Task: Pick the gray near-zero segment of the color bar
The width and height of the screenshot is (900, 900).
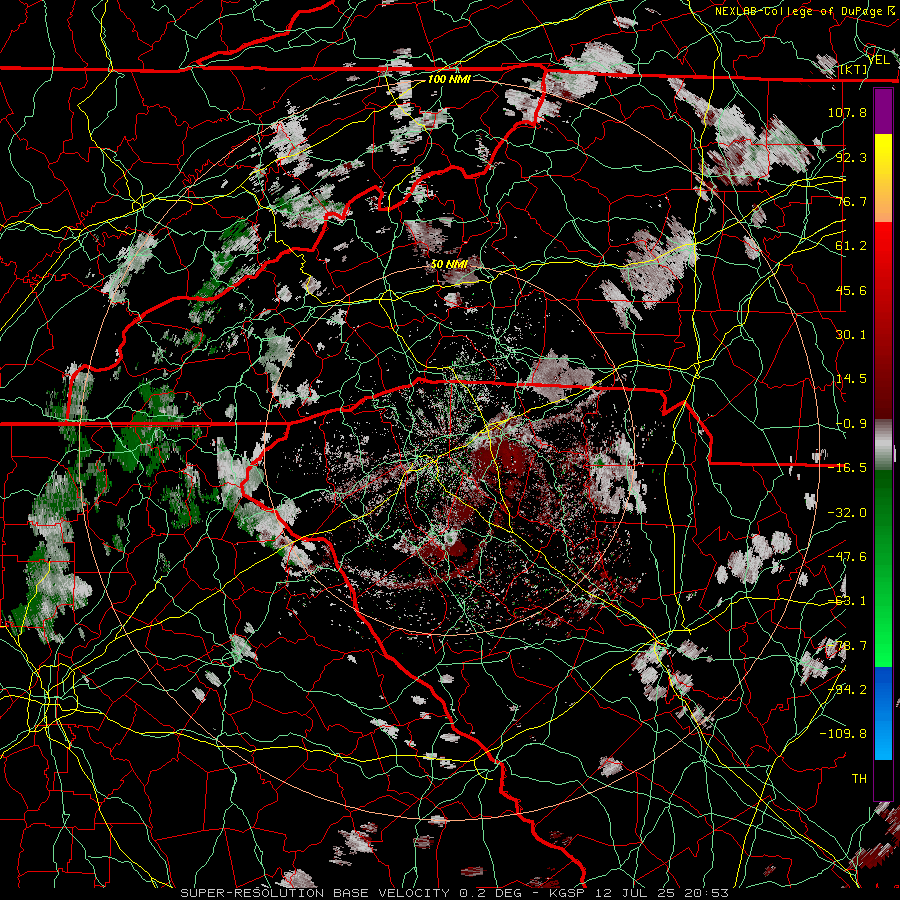Action: coord(883,445)
